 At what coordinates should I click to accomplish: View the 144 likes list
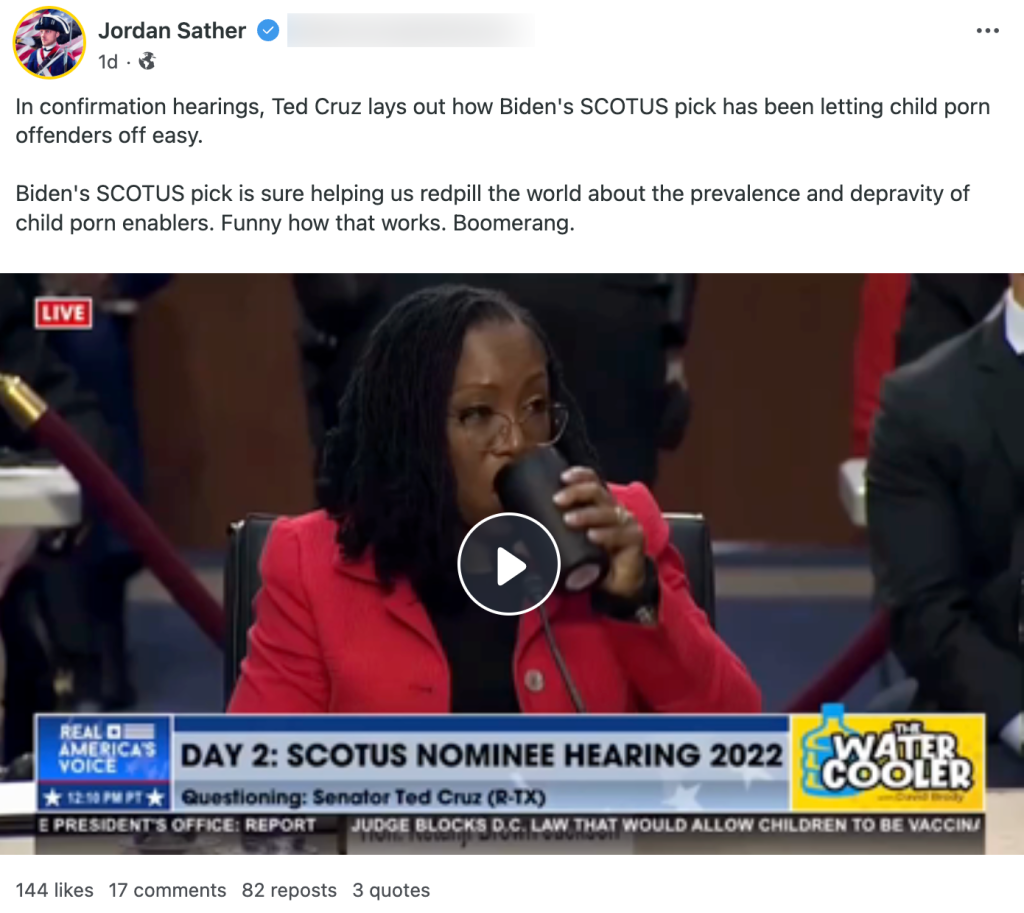click(x=54, y=890)
